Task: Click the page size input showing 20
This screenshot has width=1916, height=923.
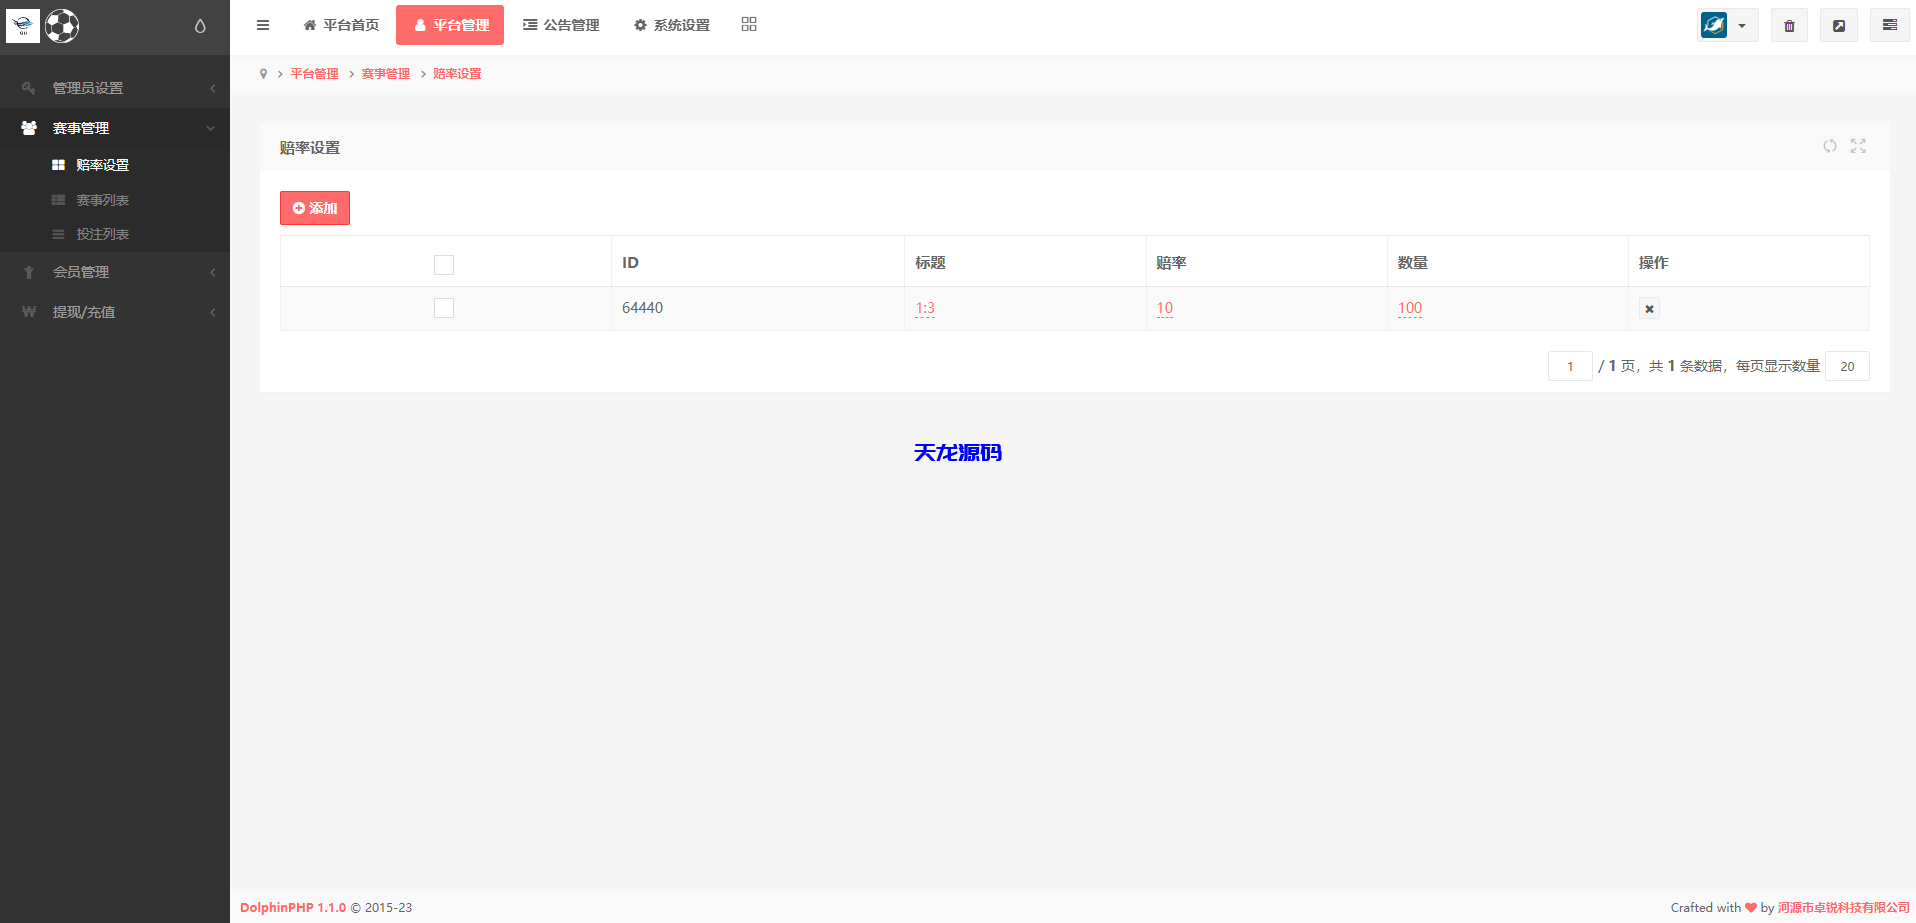Action: coord(1846,366)
